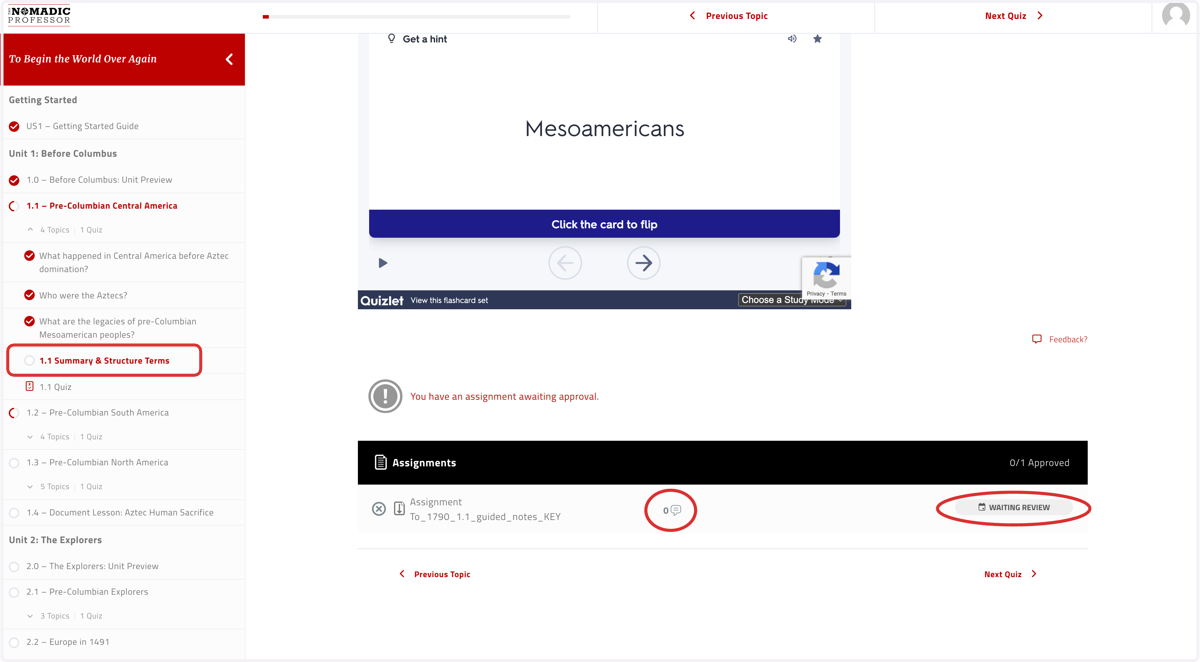Click bottom Previous Topic left chevron
Screen dimensions: 1200x662
[x=402, y=574]
